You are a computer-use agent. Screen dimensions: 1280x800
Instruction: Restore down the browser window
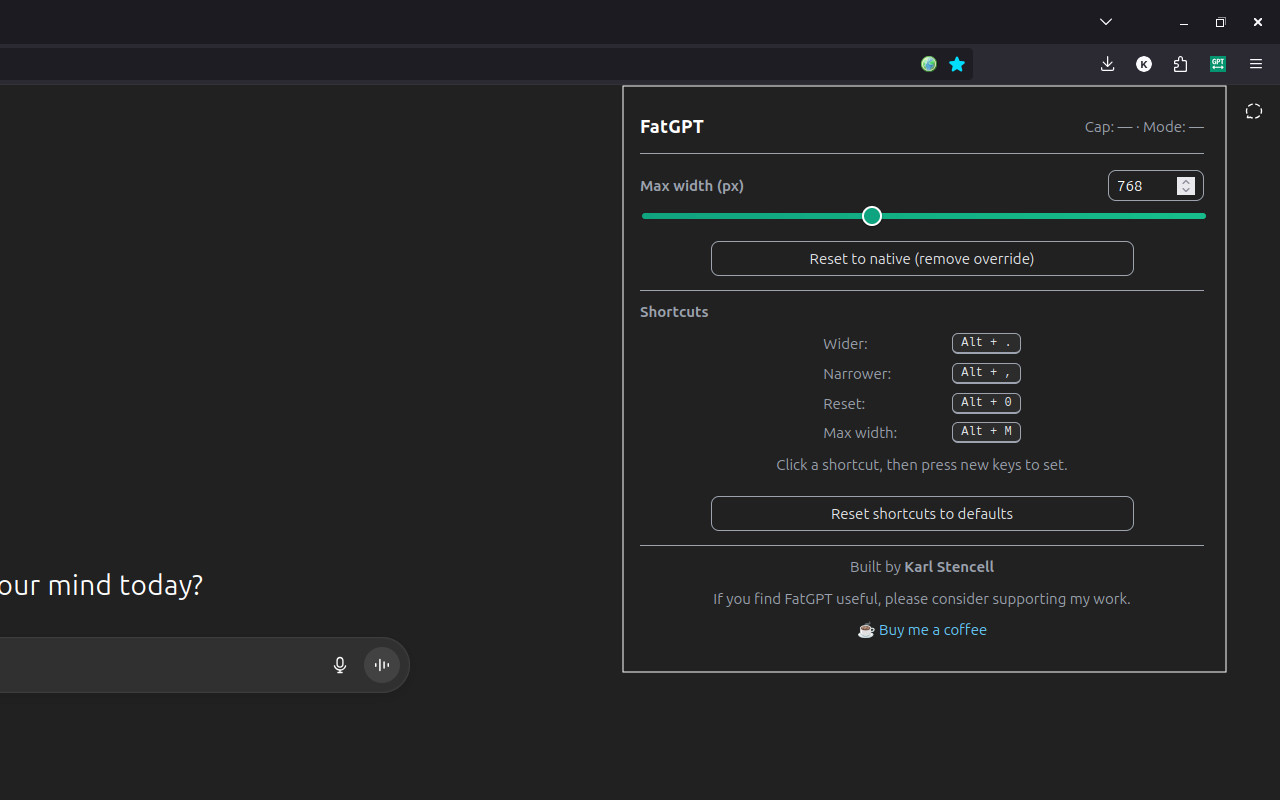(x=1220, y=22)
